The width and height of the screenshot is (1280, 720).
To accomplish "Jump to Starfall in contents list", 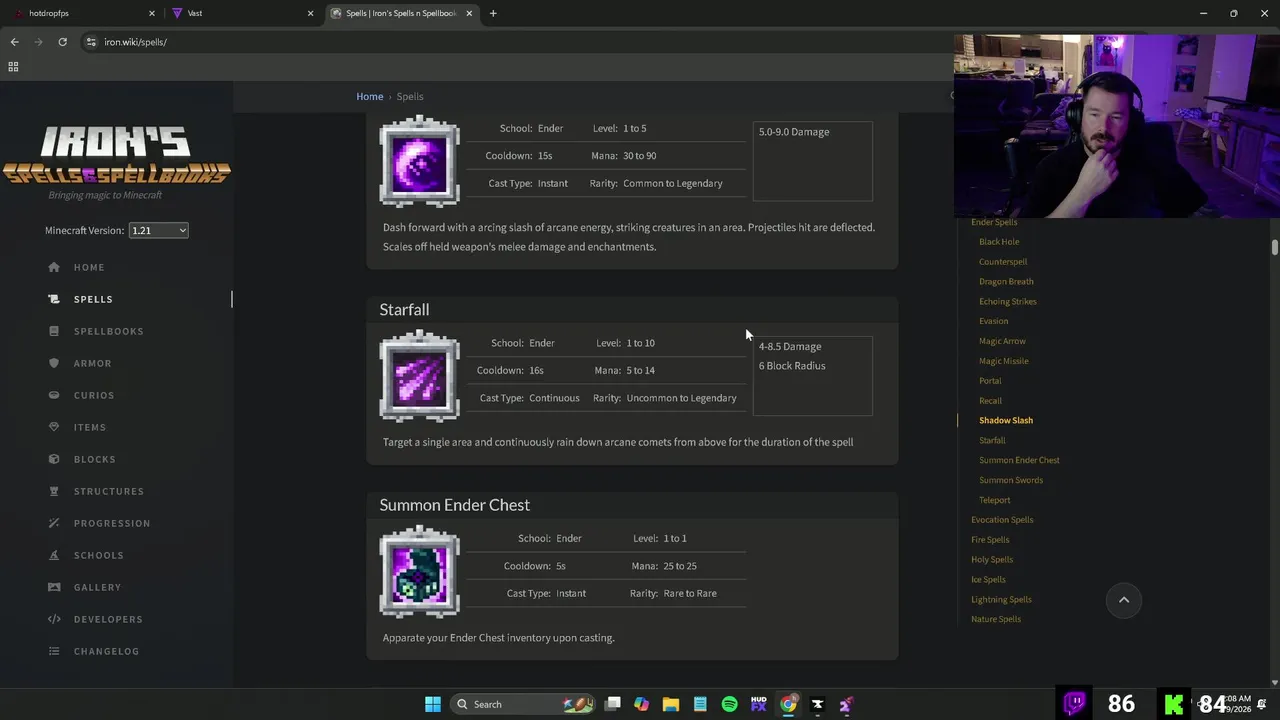I will coord(992,440).
